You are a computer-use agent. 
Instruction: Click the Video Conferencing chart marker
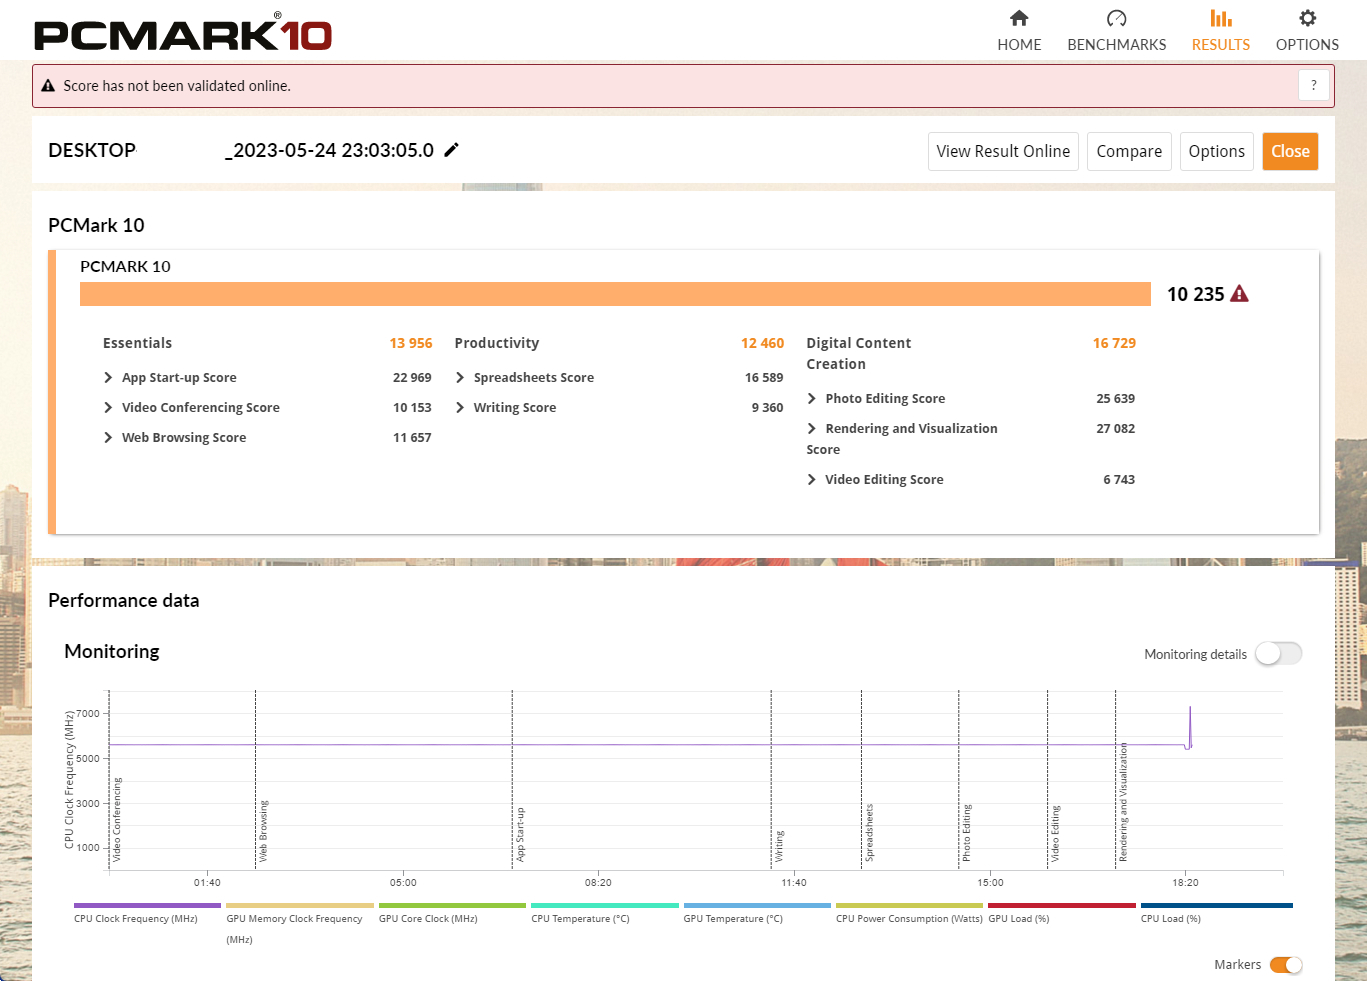[117, 820]
